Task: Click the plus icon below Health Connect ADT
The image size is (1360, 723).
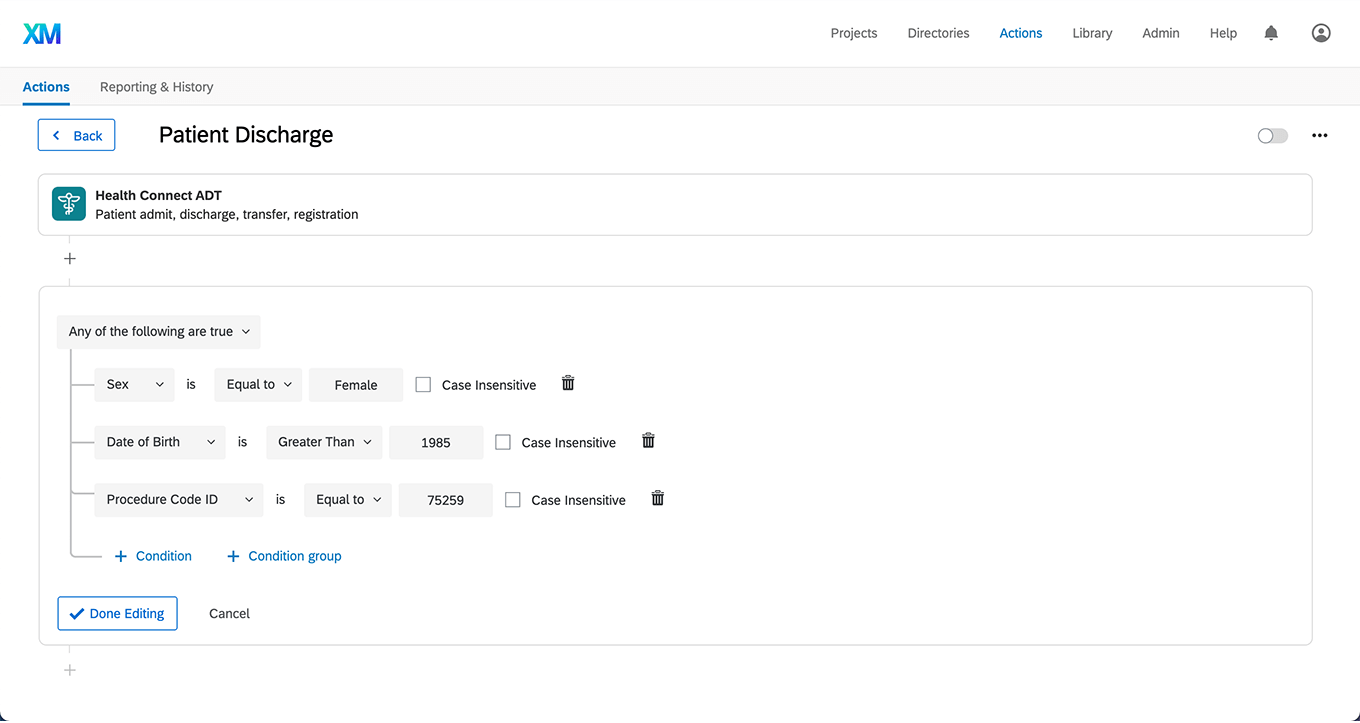Action: coord(69,258)
